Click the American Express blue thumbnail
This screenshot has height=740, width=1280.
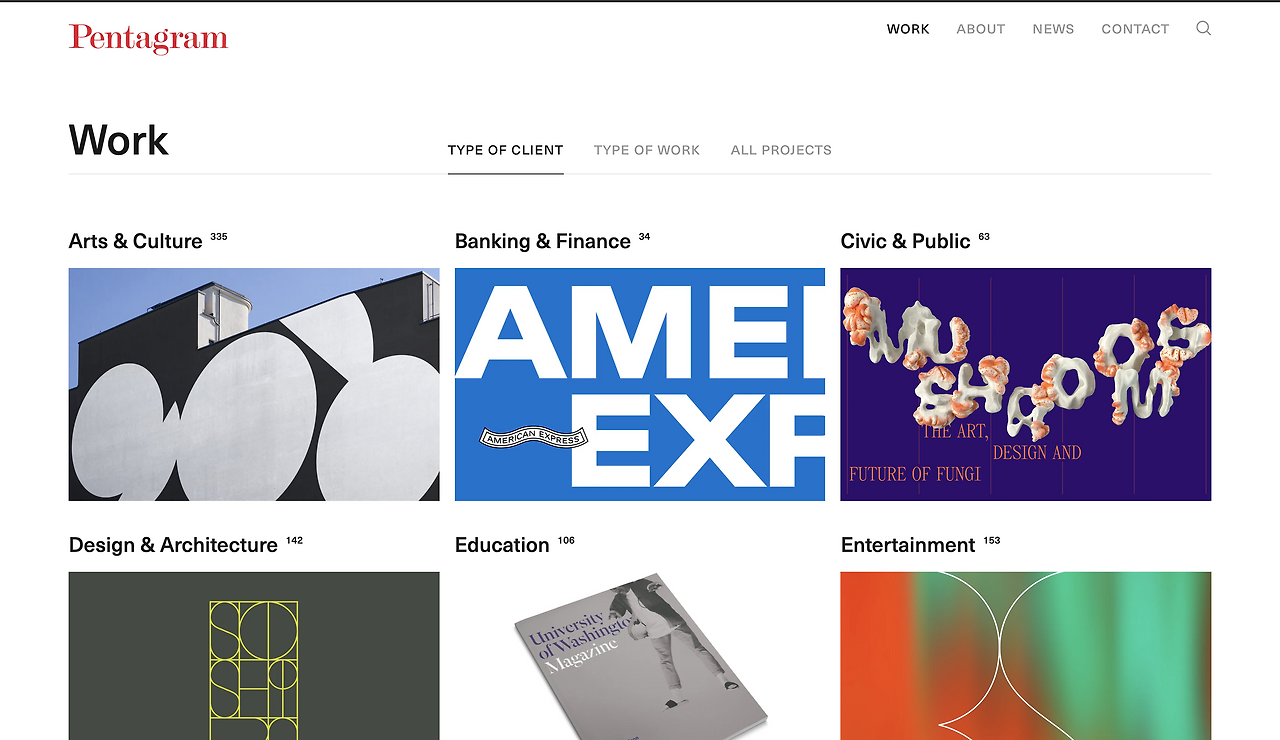click(x=640, y=384)
